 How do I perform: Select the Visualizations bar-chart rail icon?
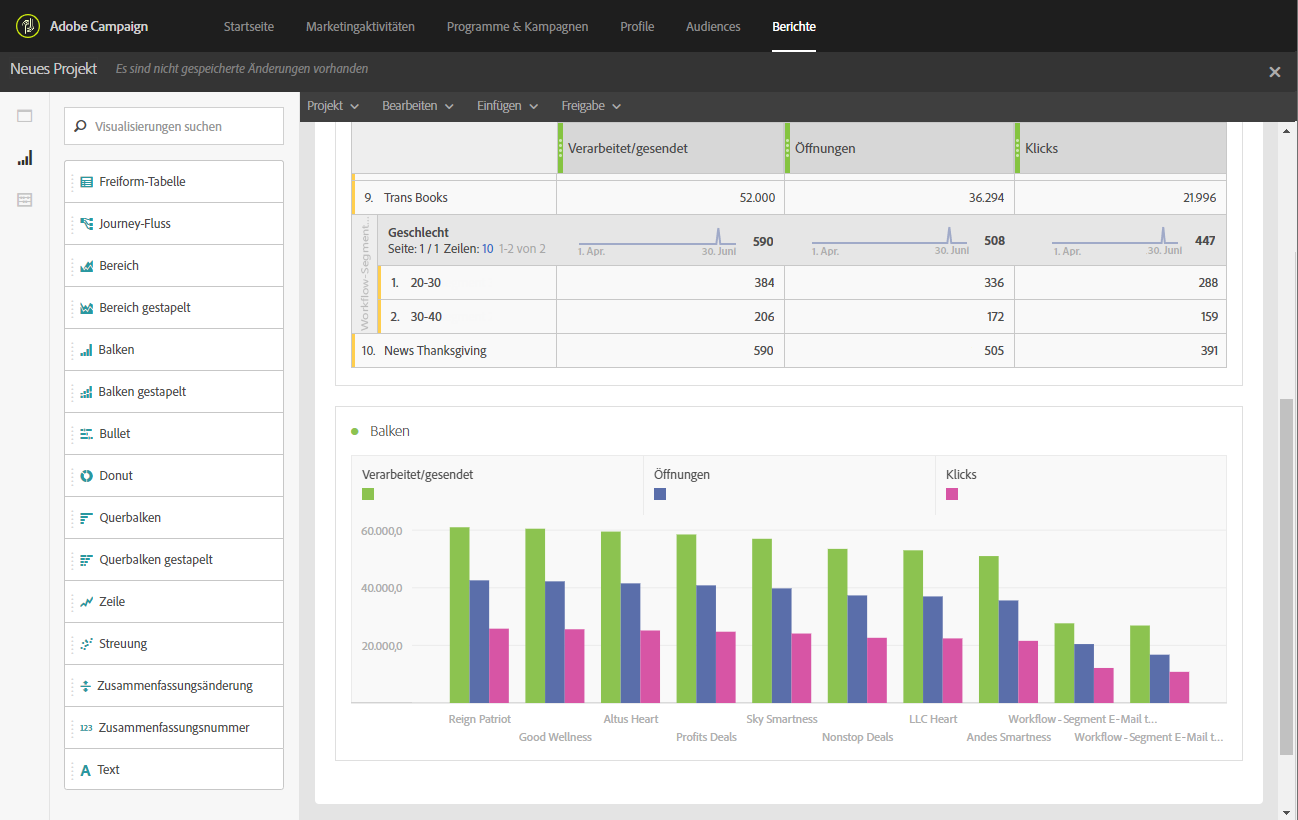(25, 158)
